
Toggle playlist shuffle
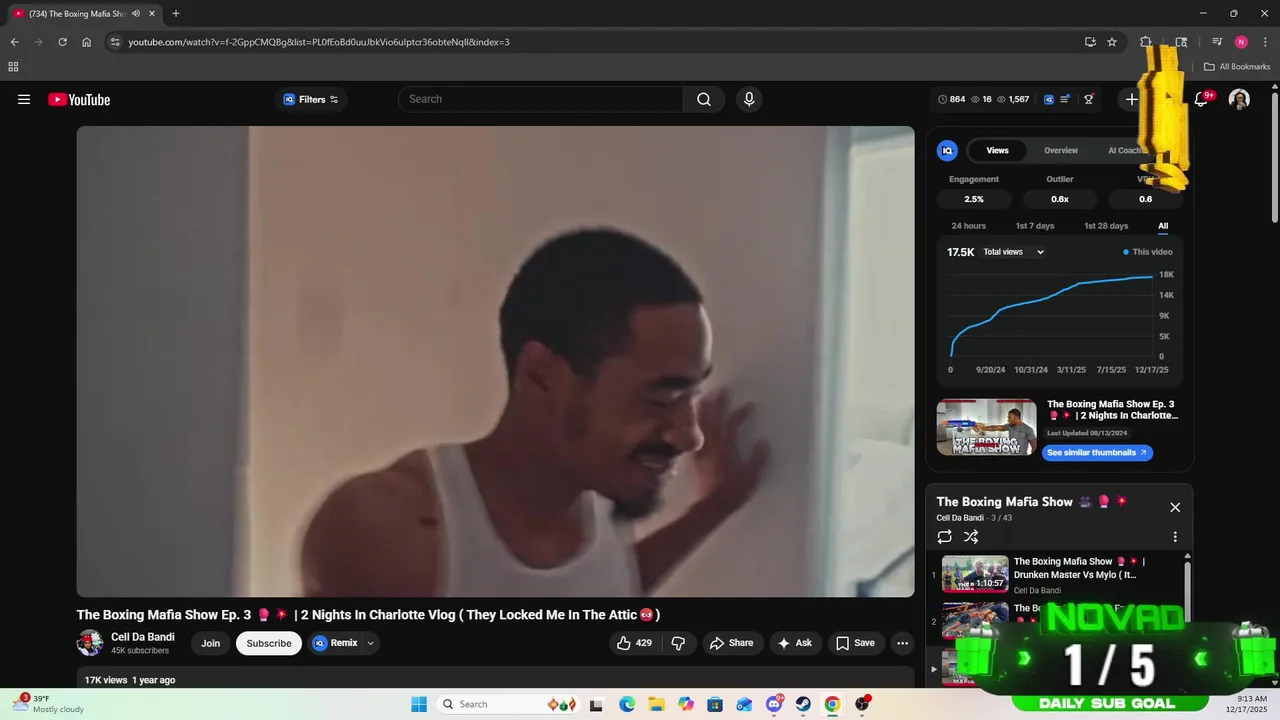971,537
